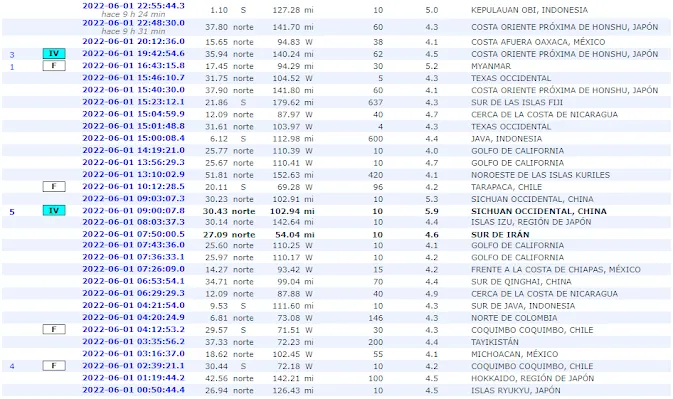Image resolution: width=673 pixels, height=399 pixels.
Task: Open the 2022-06-01 14:19:21.0 event link
Action: pos(133,150)
